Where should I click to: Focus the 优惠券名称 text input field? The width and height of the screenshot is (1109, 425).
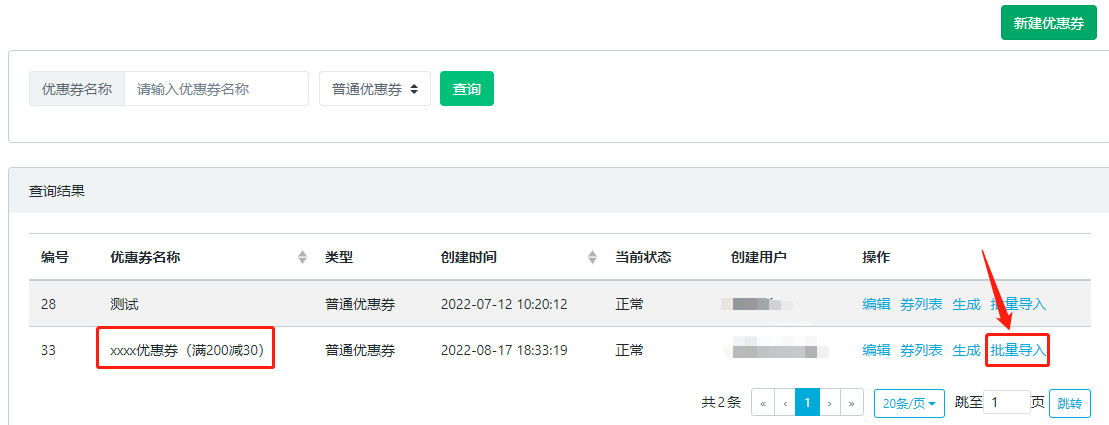[x=216, y=89]
